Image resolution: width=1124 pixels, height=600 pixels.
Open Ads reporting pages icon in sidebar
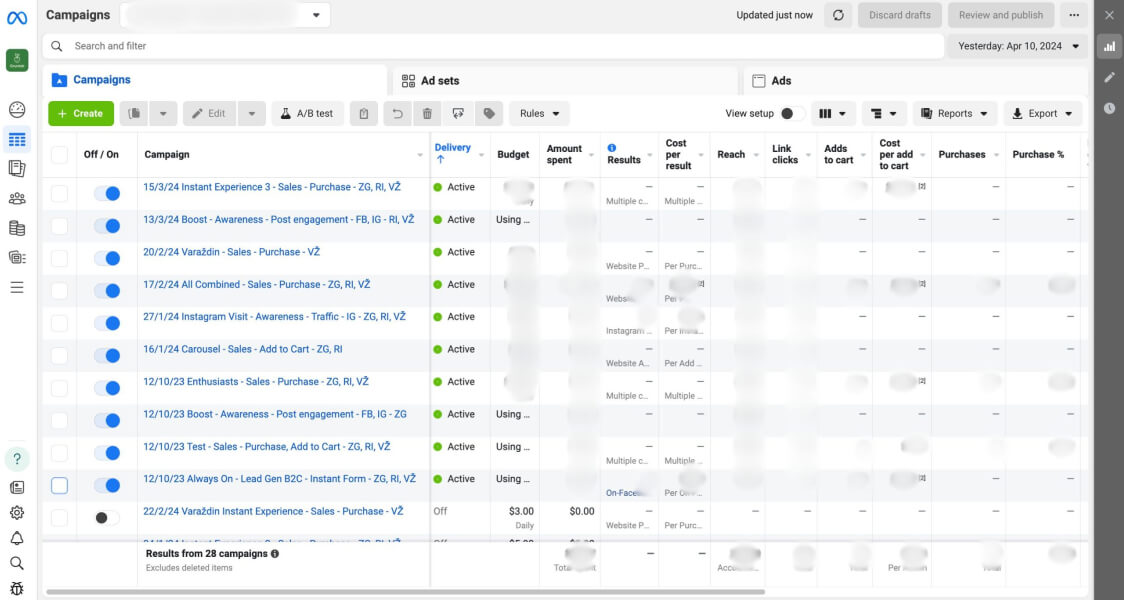click(17, 168)
